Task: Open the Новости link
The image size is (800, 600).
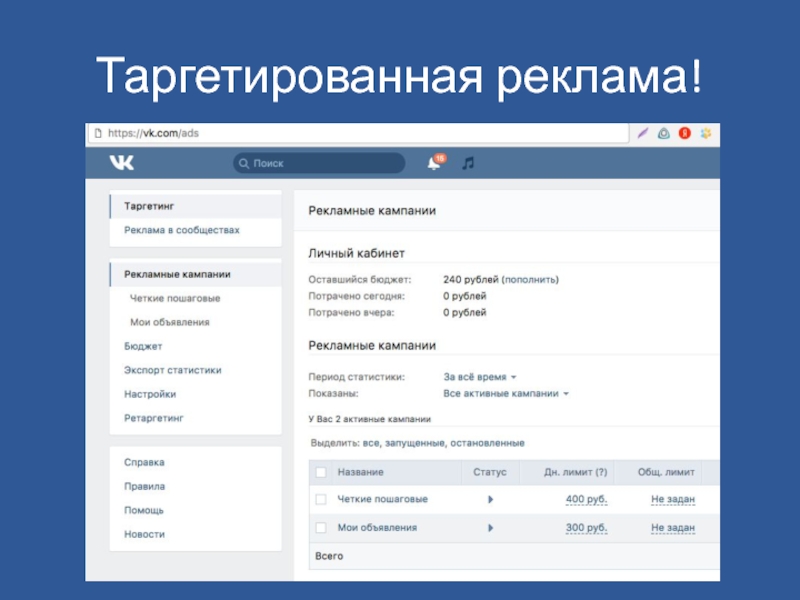Action: point(144,534)
